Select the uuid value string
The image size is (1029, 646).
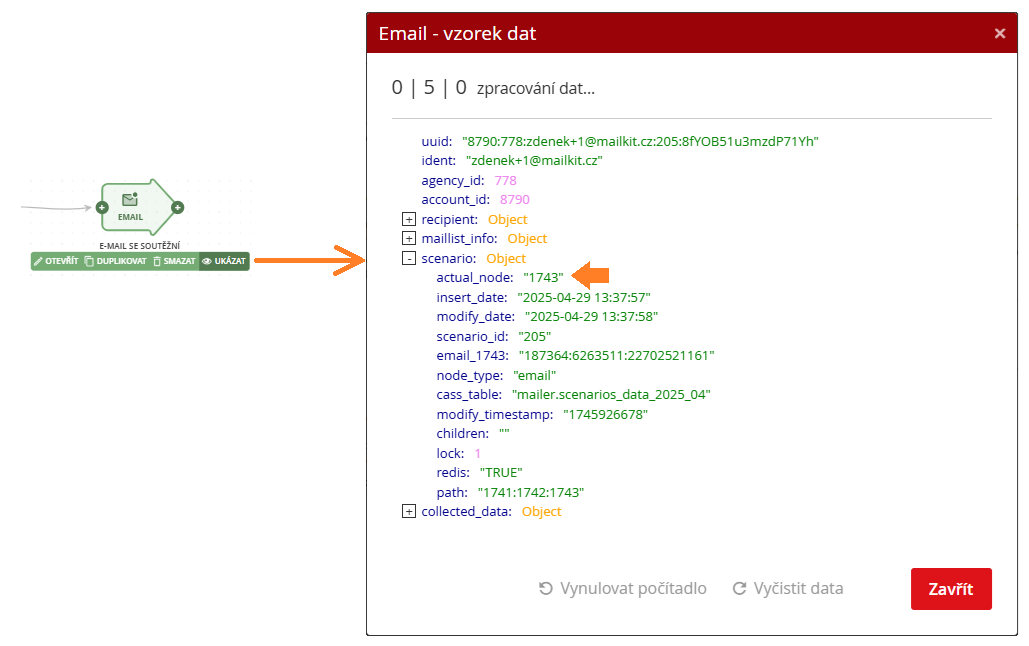coord(640,142)
